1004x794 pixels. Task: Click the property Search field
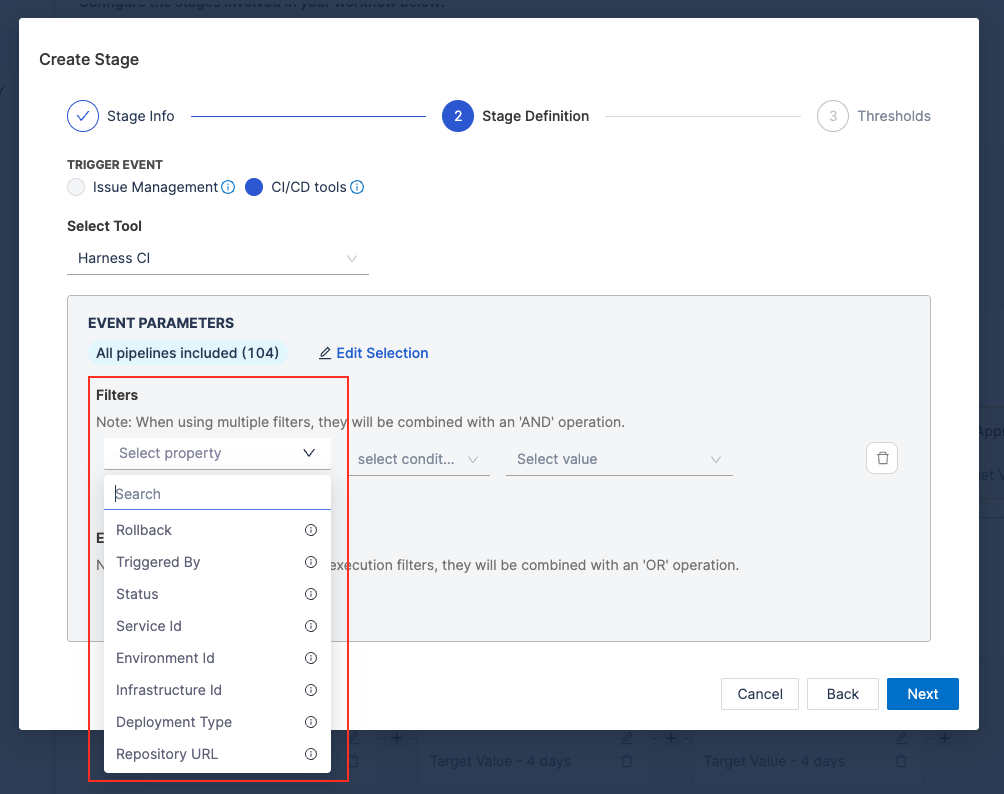(217, 494)
